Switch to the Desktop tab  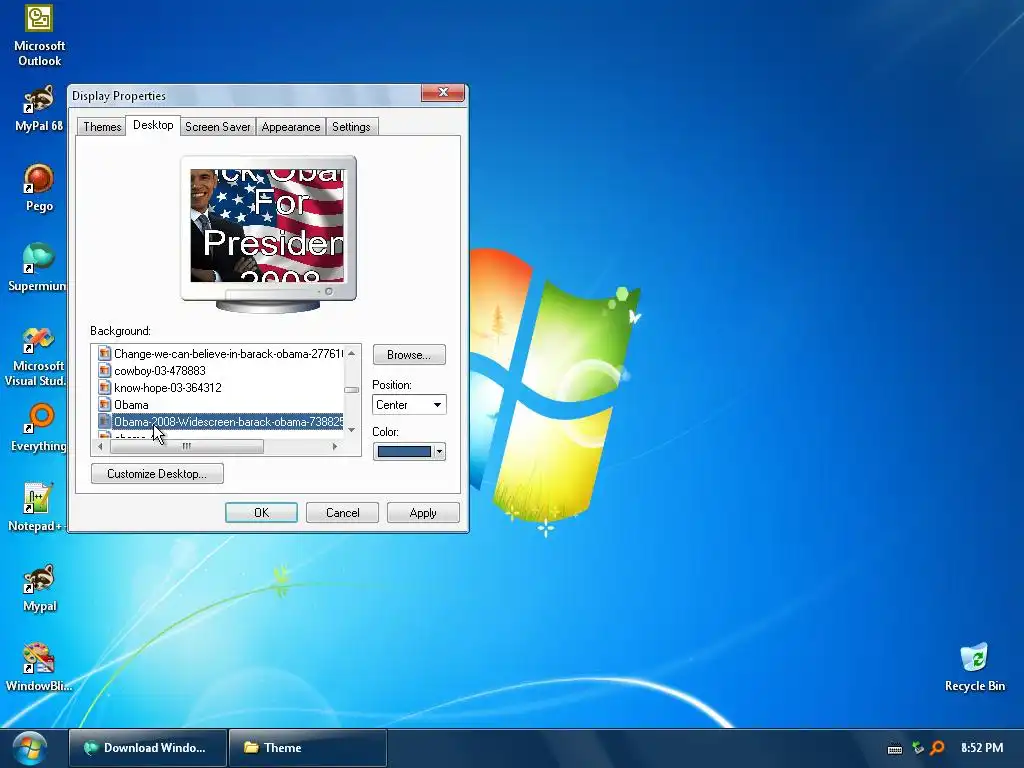[153, 125]
